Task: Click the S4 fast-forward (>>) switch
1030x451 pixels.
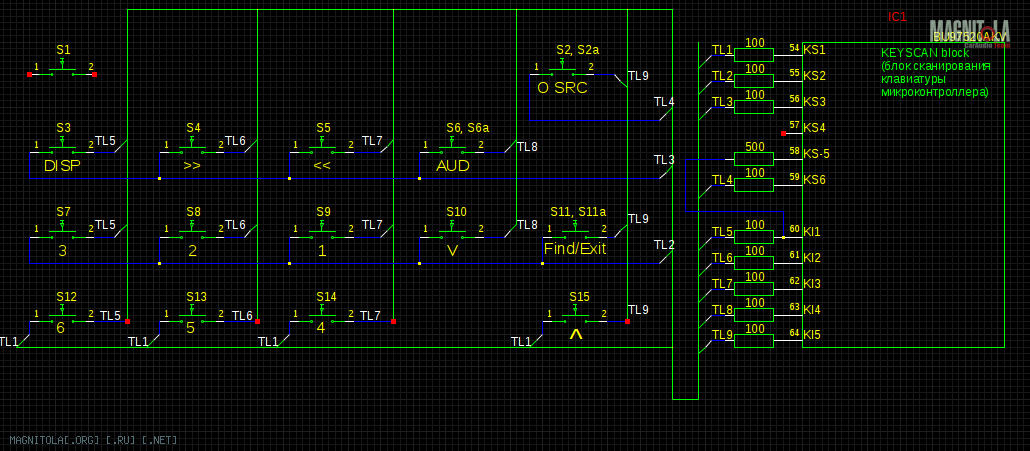Action: pyautogui.click(x=192, y=150)
